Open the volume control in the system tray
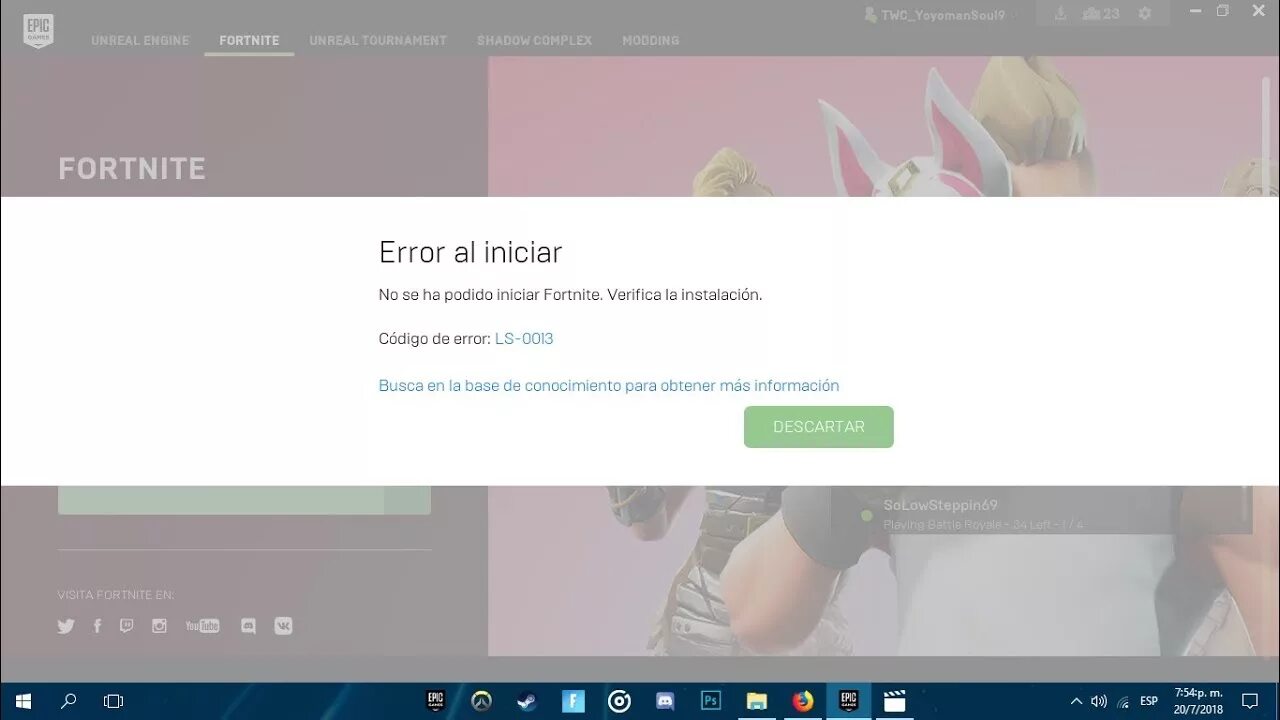This screenshot has height=720, width=1280. (1099, 701)
